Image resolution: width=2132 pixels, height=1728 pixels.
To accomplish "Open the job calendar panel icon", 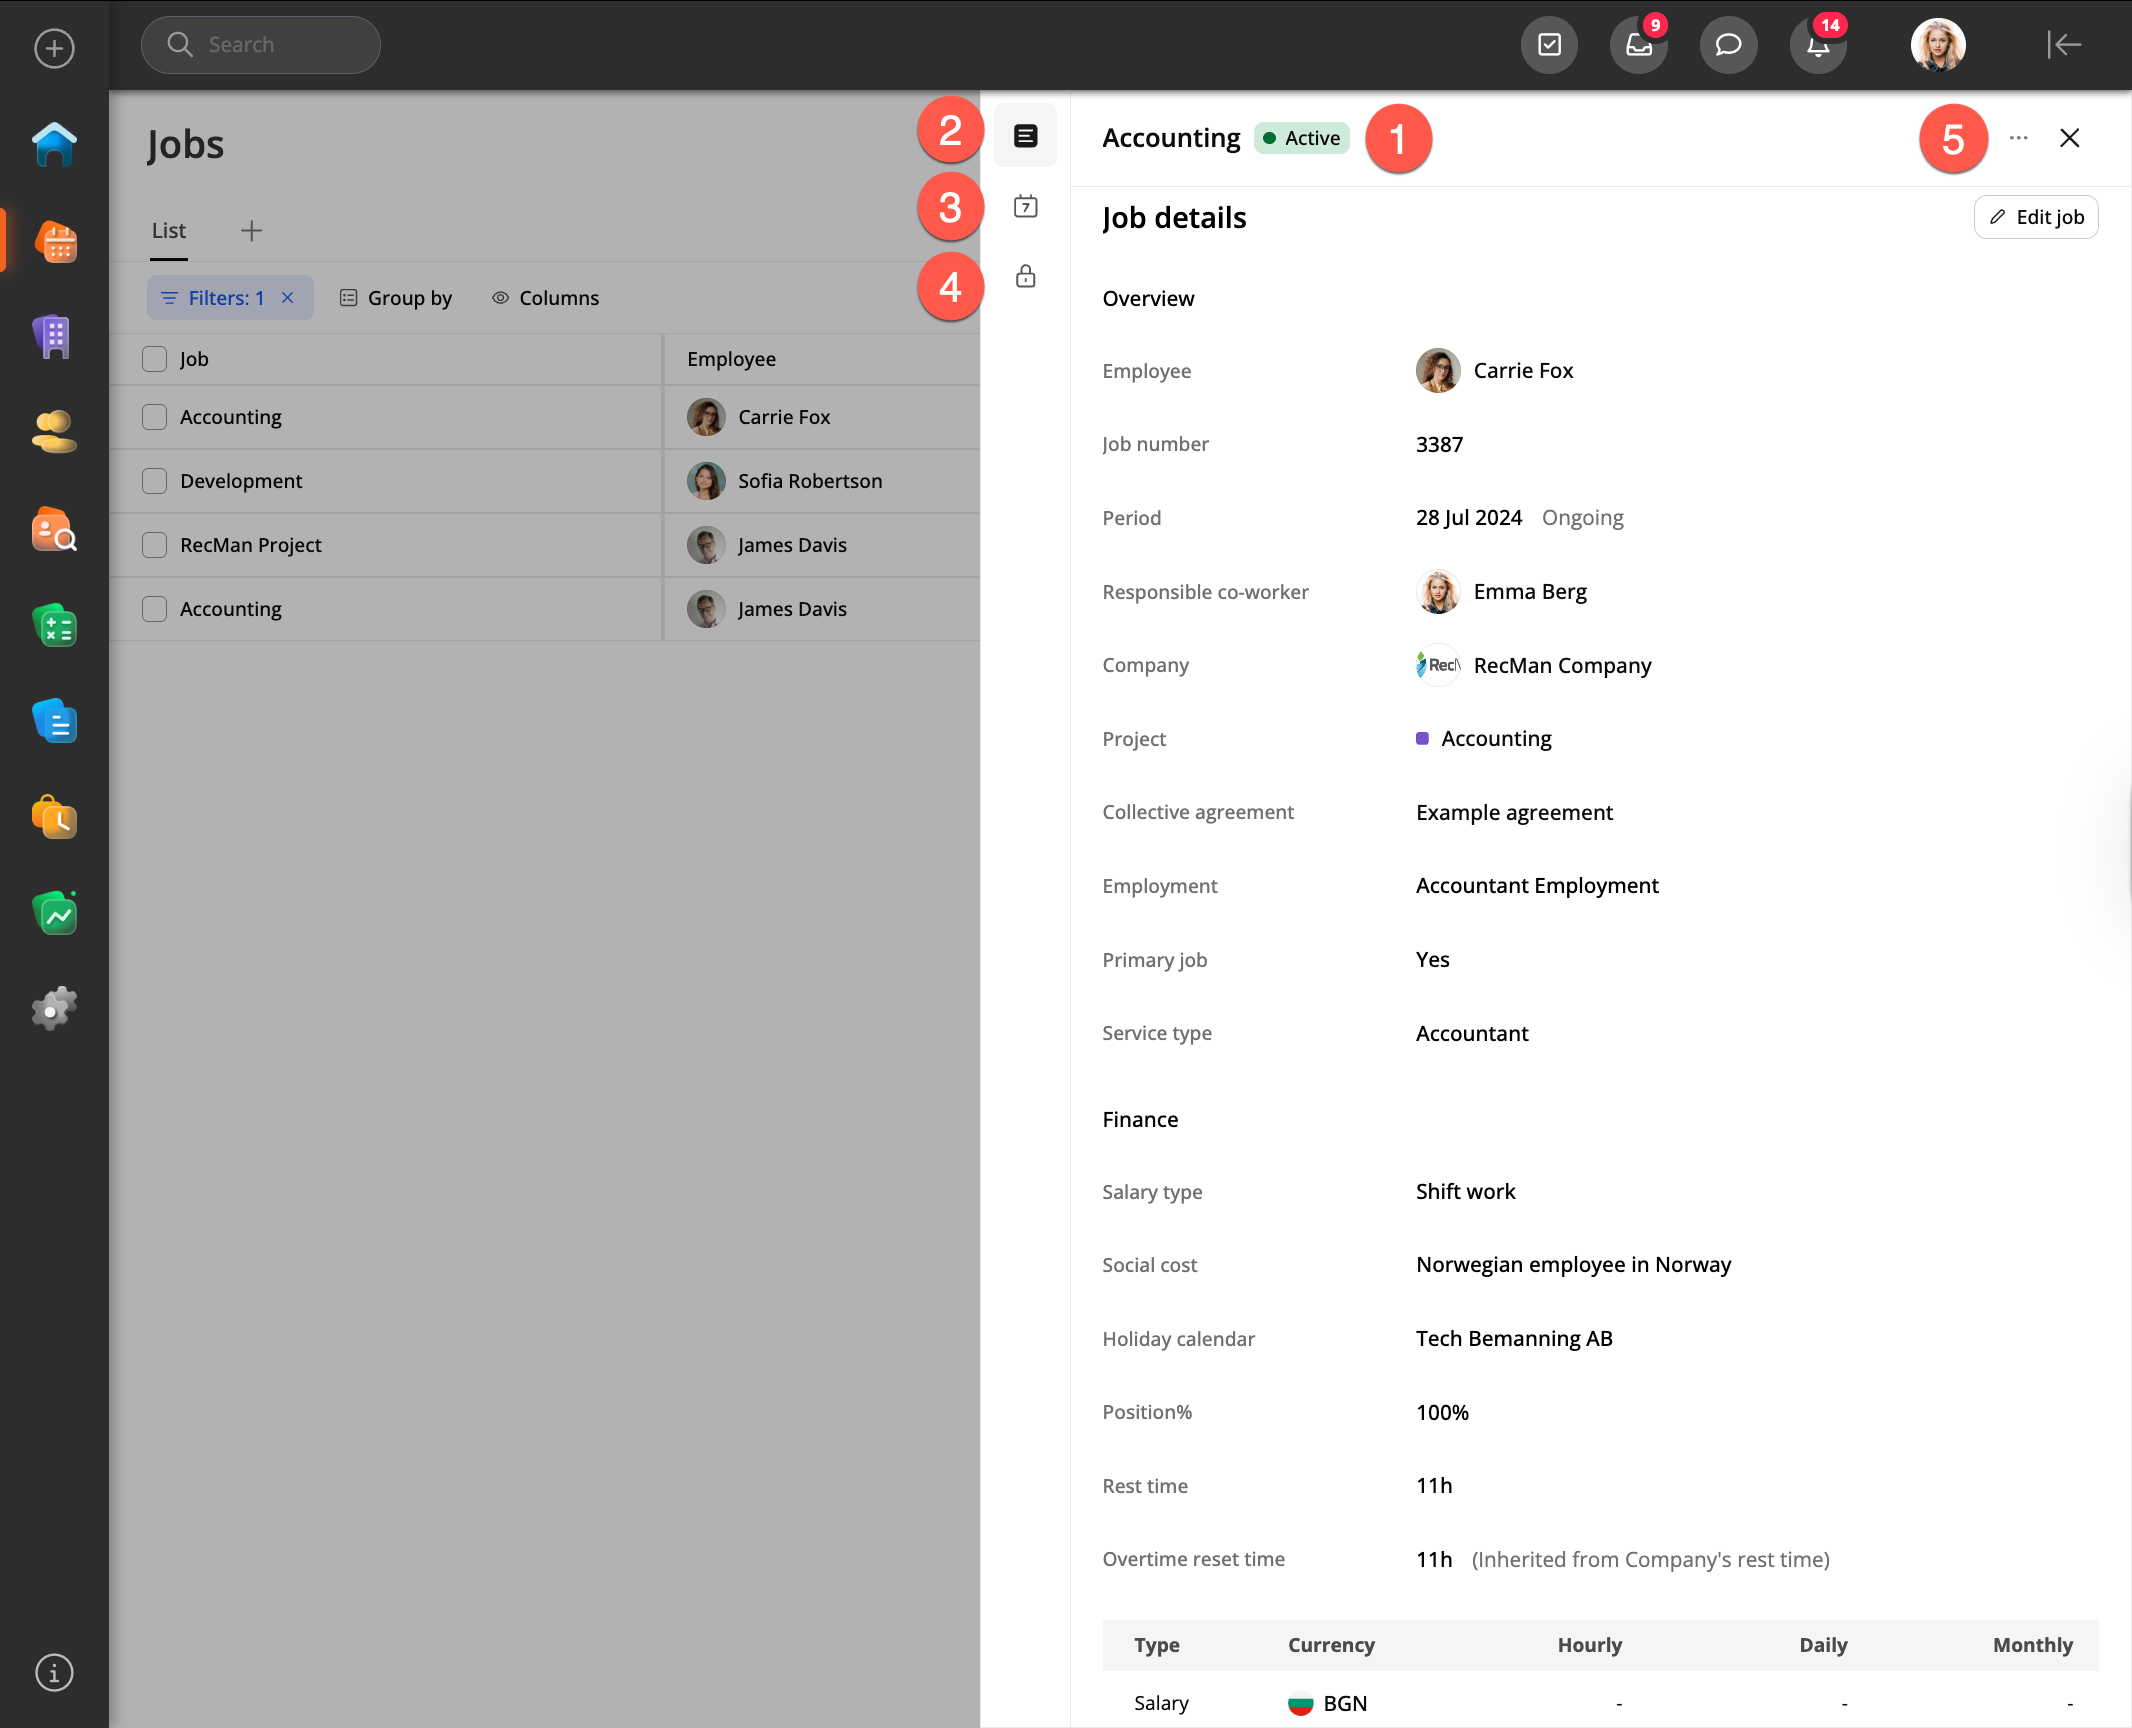I will pyautogui.click(x=1025, y=207).
